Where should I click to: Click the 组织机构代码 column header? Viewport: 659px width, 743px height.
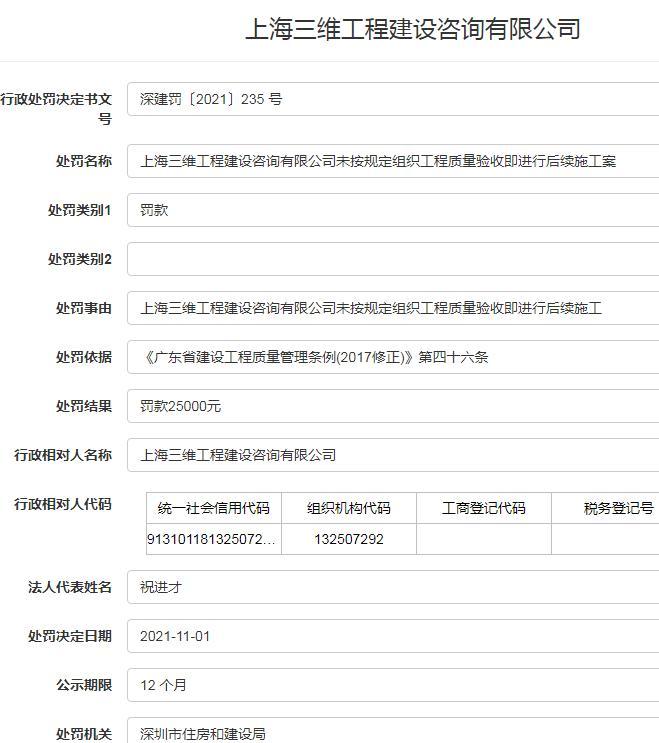pyautogui.click(x=349, y=508)
